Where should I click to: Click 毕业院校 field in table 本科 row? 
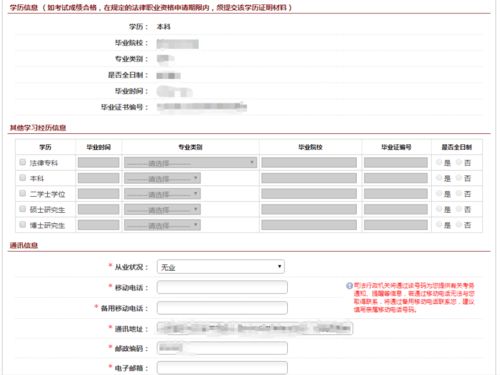point(309,178)
